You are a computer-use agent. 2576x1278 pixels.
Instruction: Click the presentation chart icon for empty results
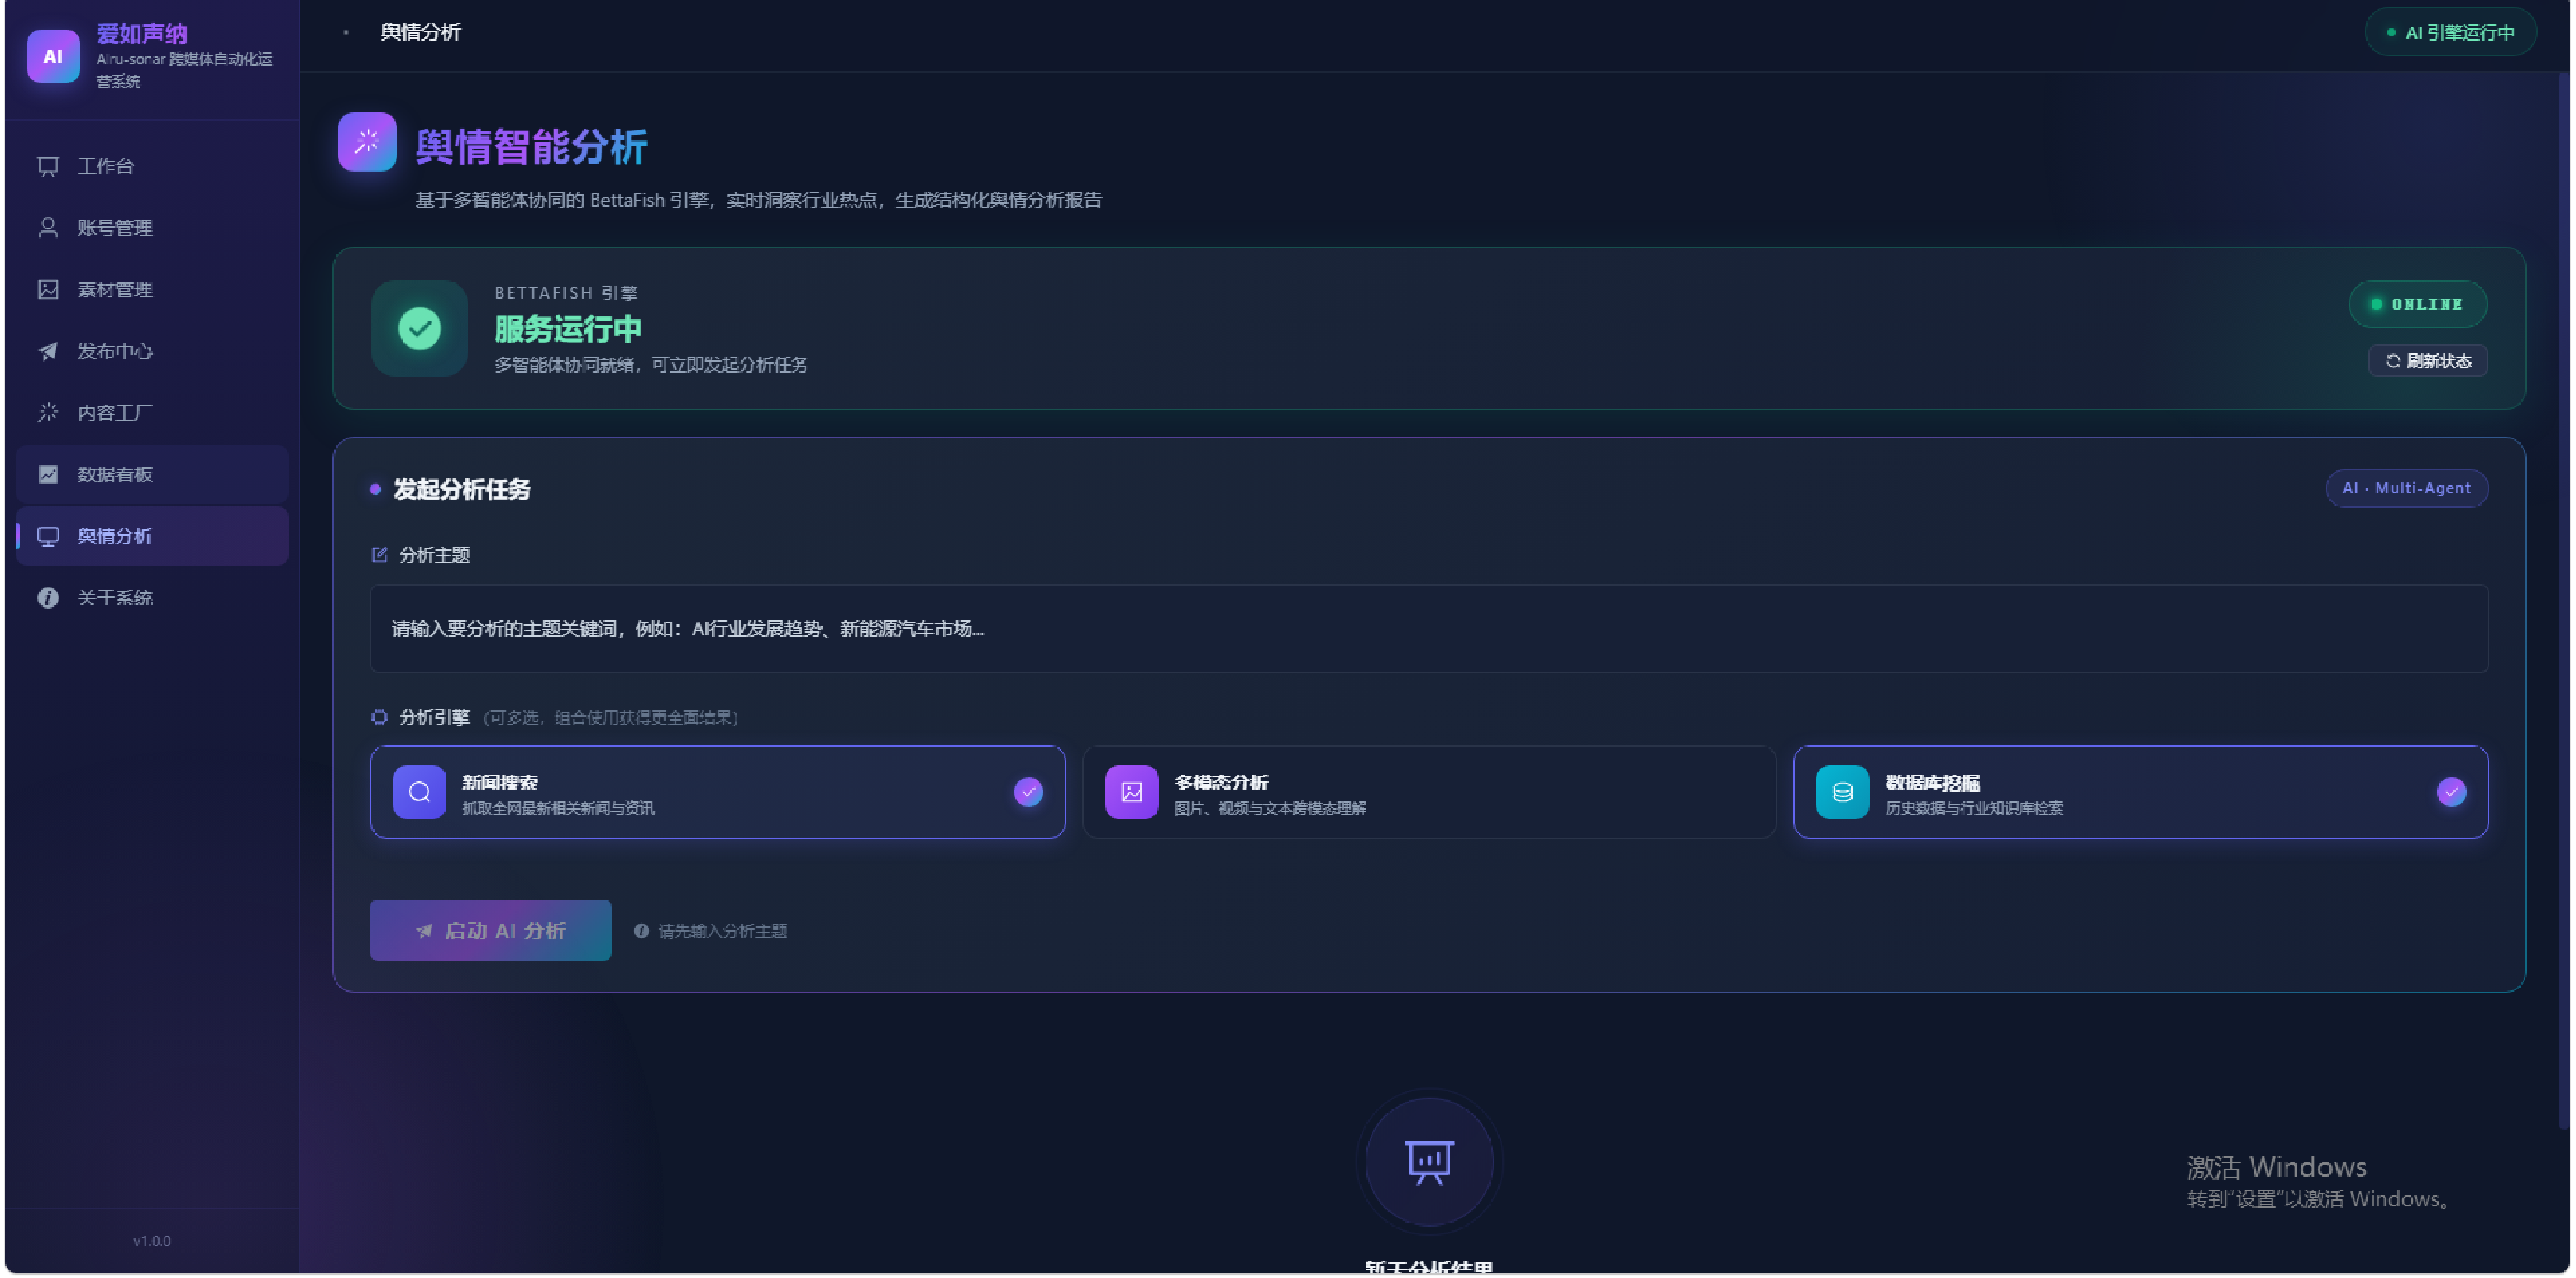point(1429,1162)
